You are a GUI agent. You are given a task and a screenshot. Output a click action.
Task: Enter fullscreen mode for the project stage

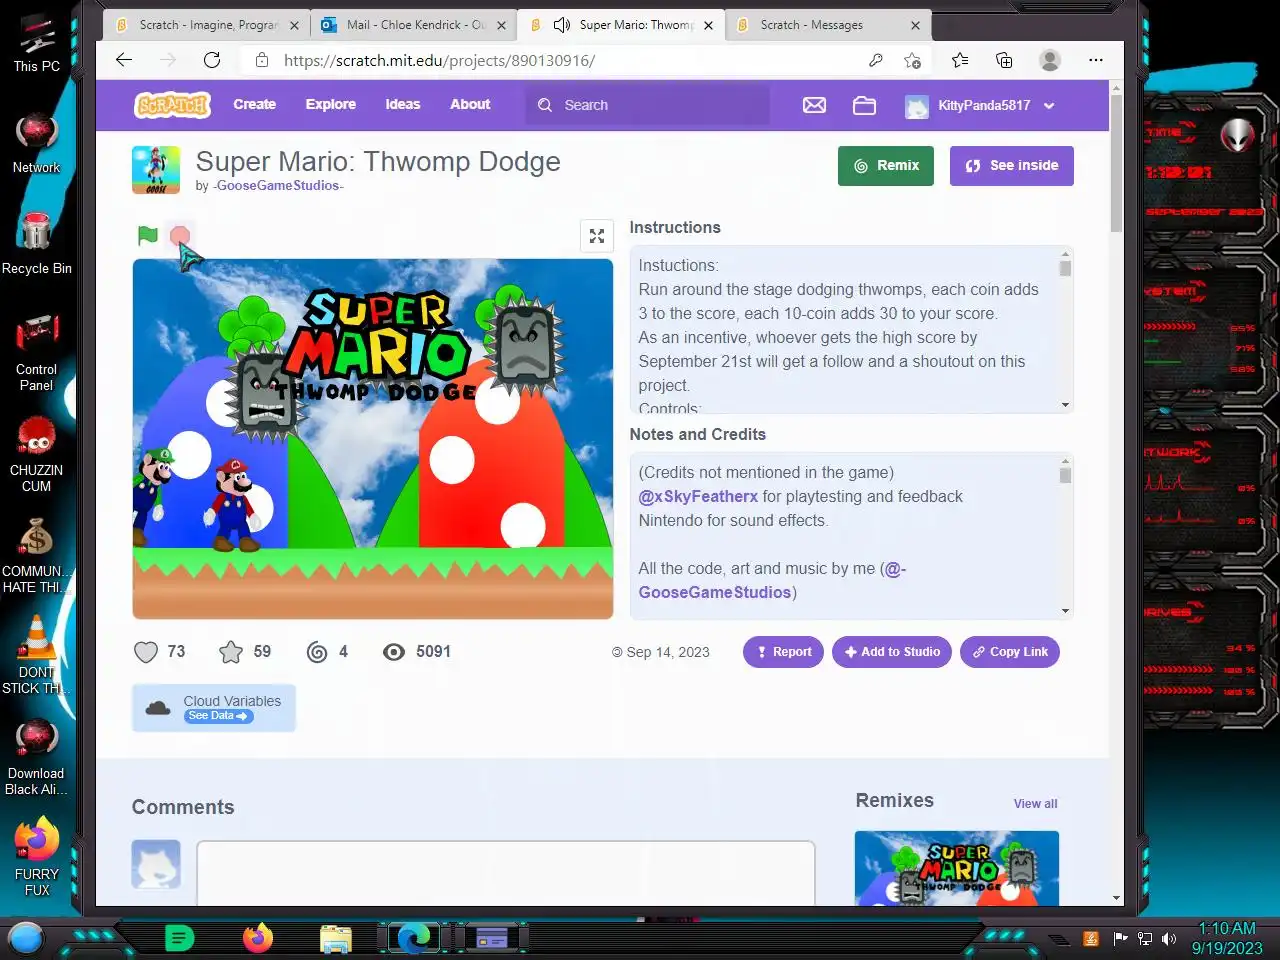tap(597, 236)
